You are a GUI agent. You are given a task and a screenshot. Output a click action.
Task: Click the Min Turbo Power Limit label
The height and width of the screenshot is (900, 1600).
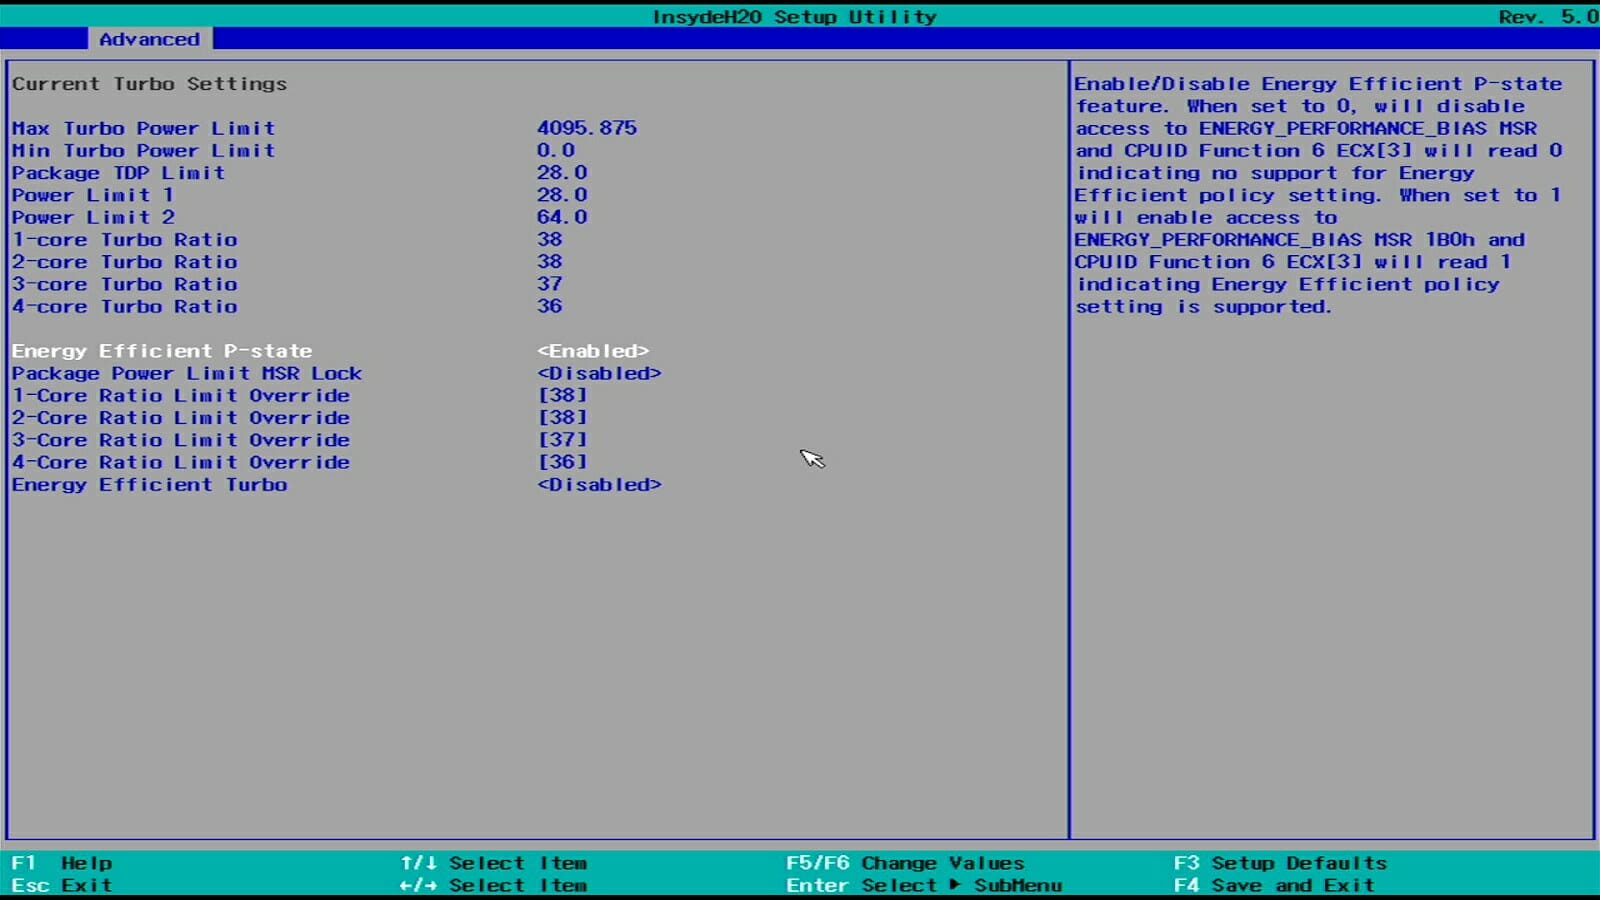pos(143,150)
